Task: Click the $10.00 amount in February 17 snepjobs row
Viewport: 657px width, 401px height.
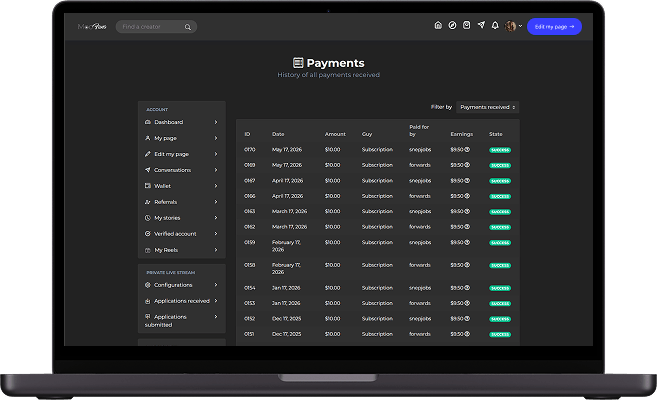Action: pyautogui.click(x=332, y=242)
